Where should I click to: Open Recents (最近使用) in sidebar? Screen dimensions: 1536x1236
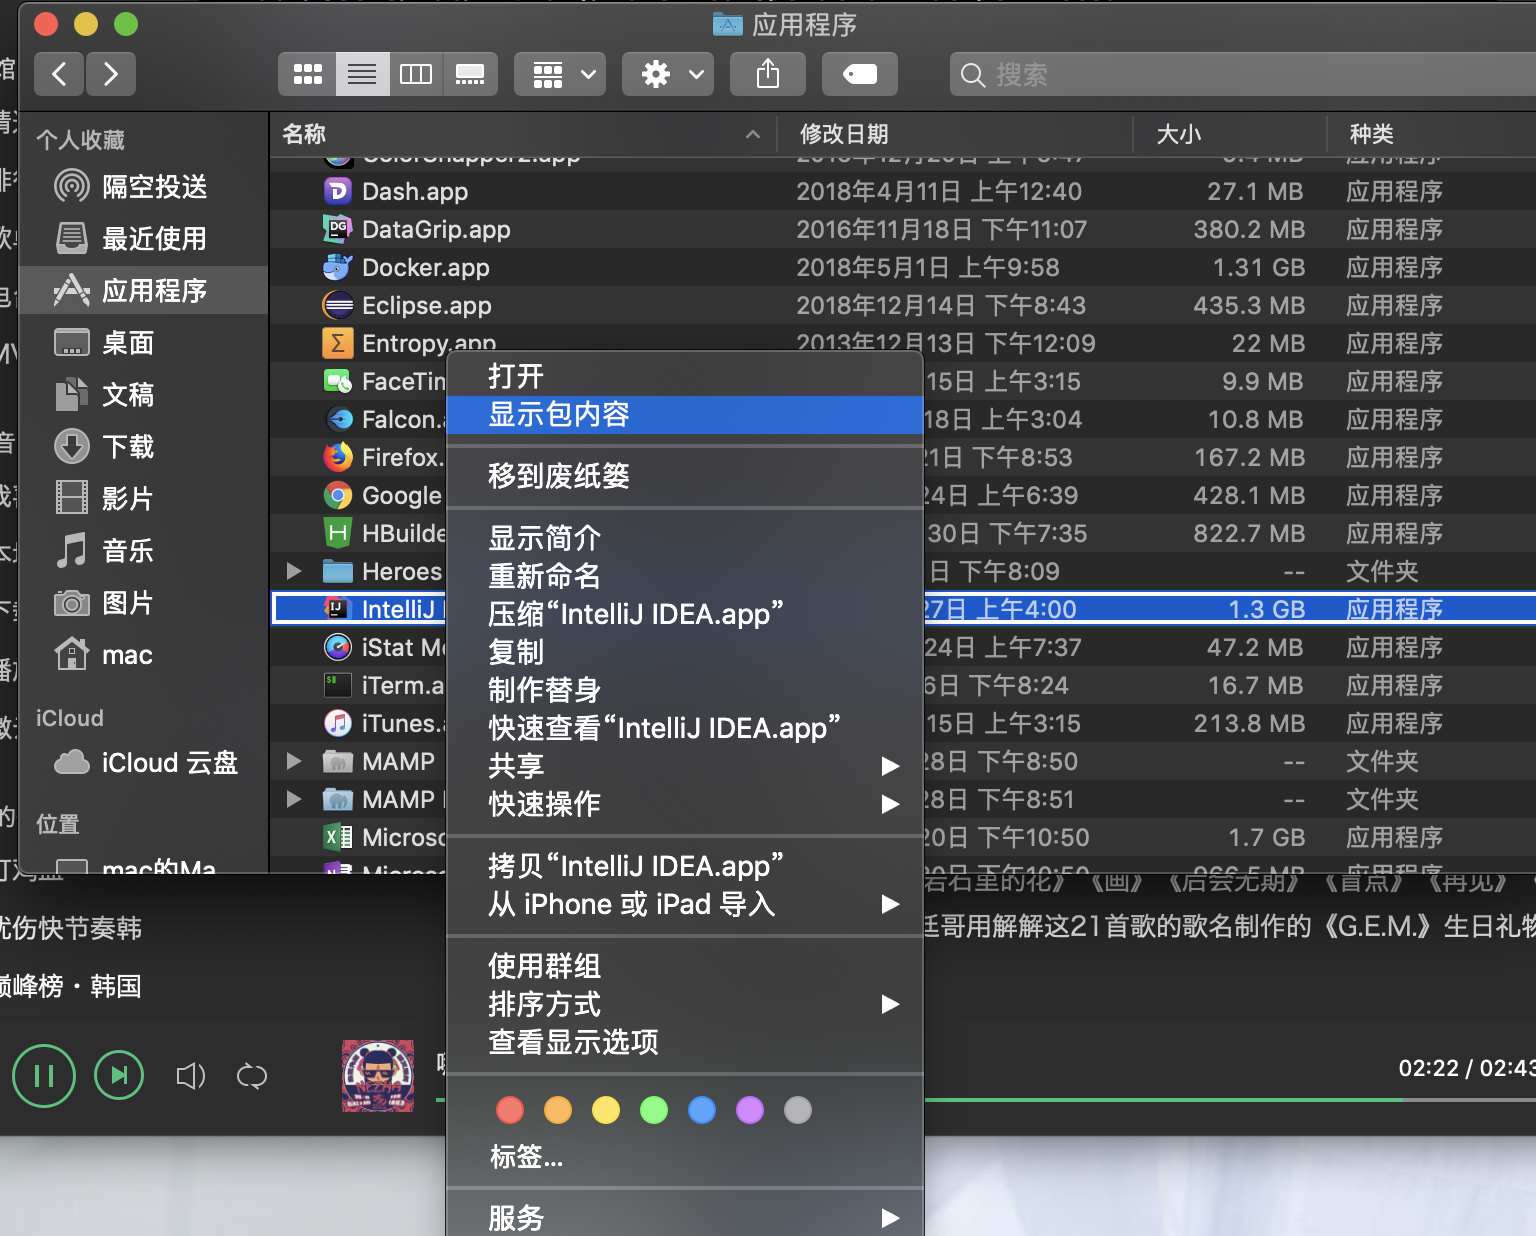tap(143, 239)
